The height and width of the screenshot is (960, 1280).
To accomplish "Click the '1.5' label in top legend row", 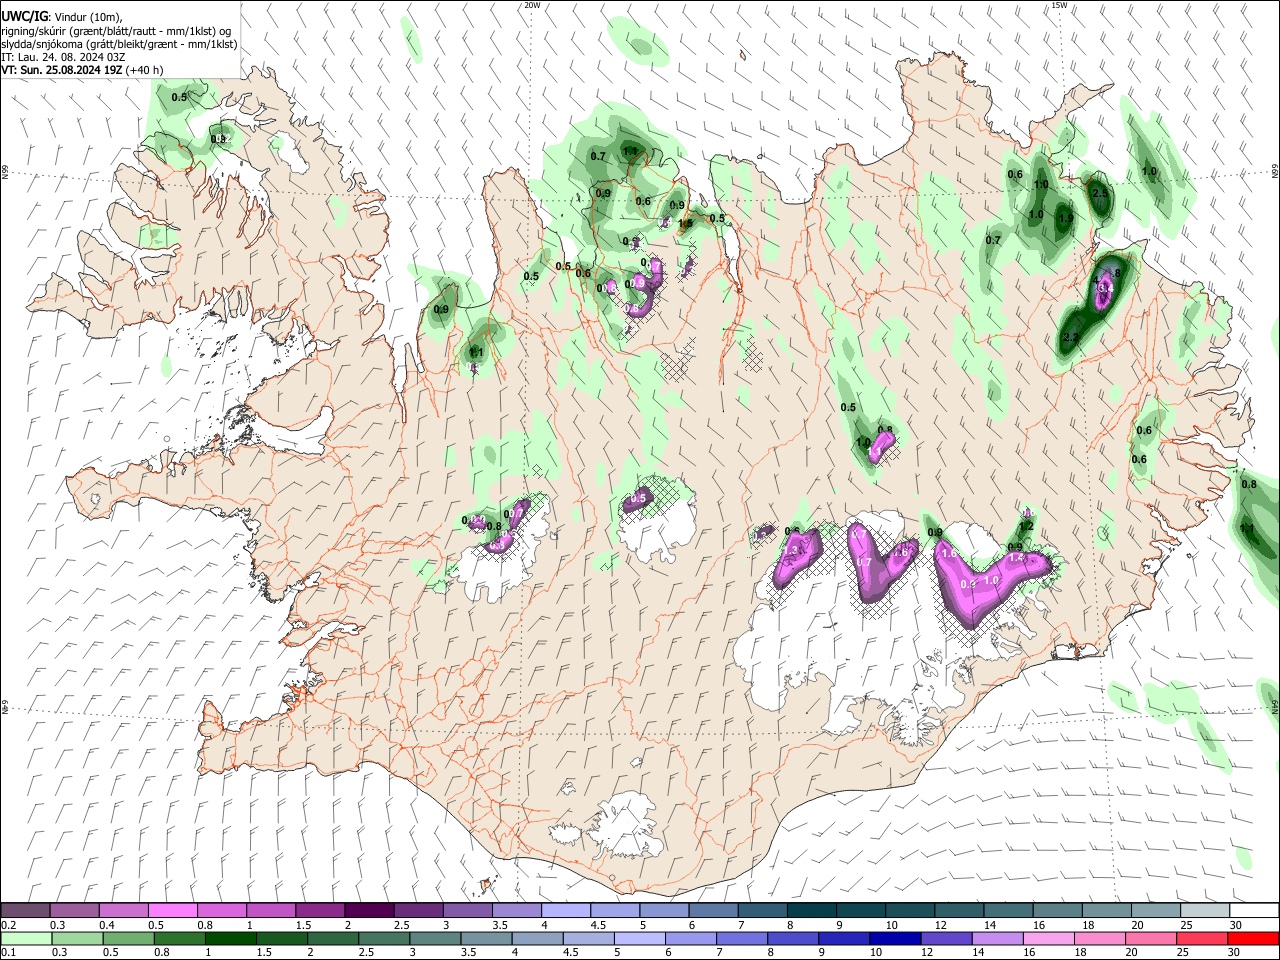I will (x=303, y=925).
